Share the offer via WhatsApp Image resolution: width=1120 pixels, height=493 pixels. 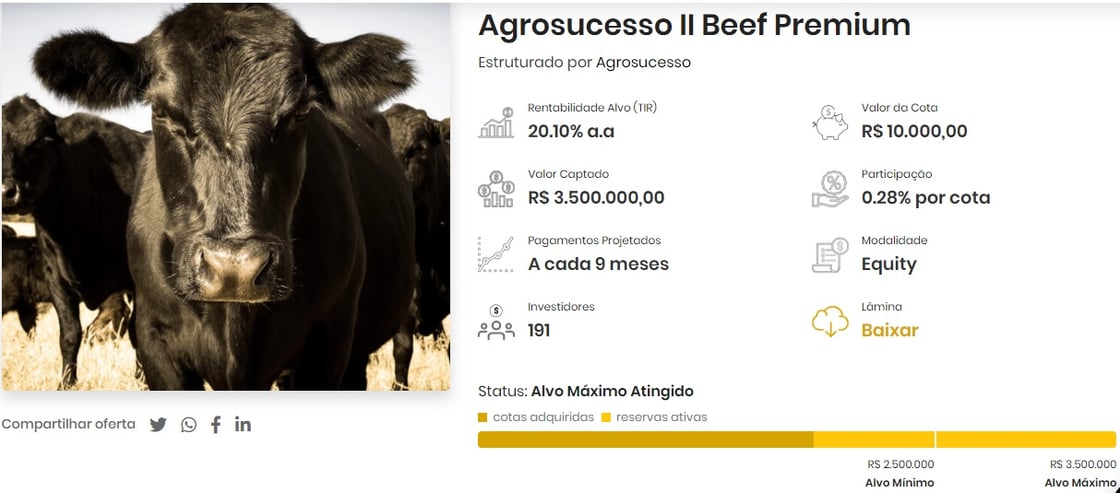(189, 424)
